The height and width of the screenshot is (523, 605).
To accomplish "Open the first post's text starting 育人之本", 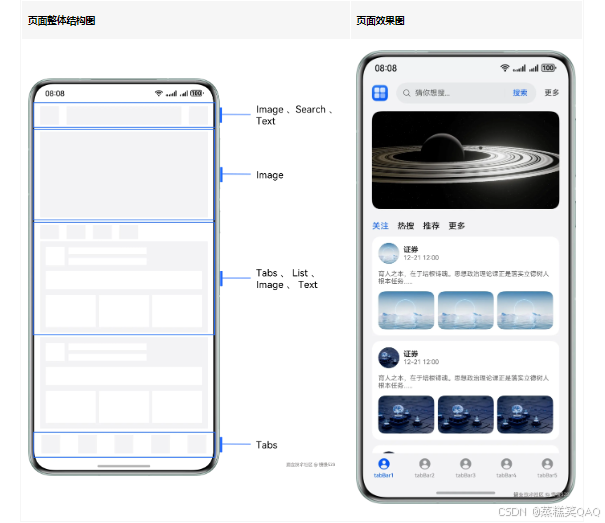I will pos(463,277).
